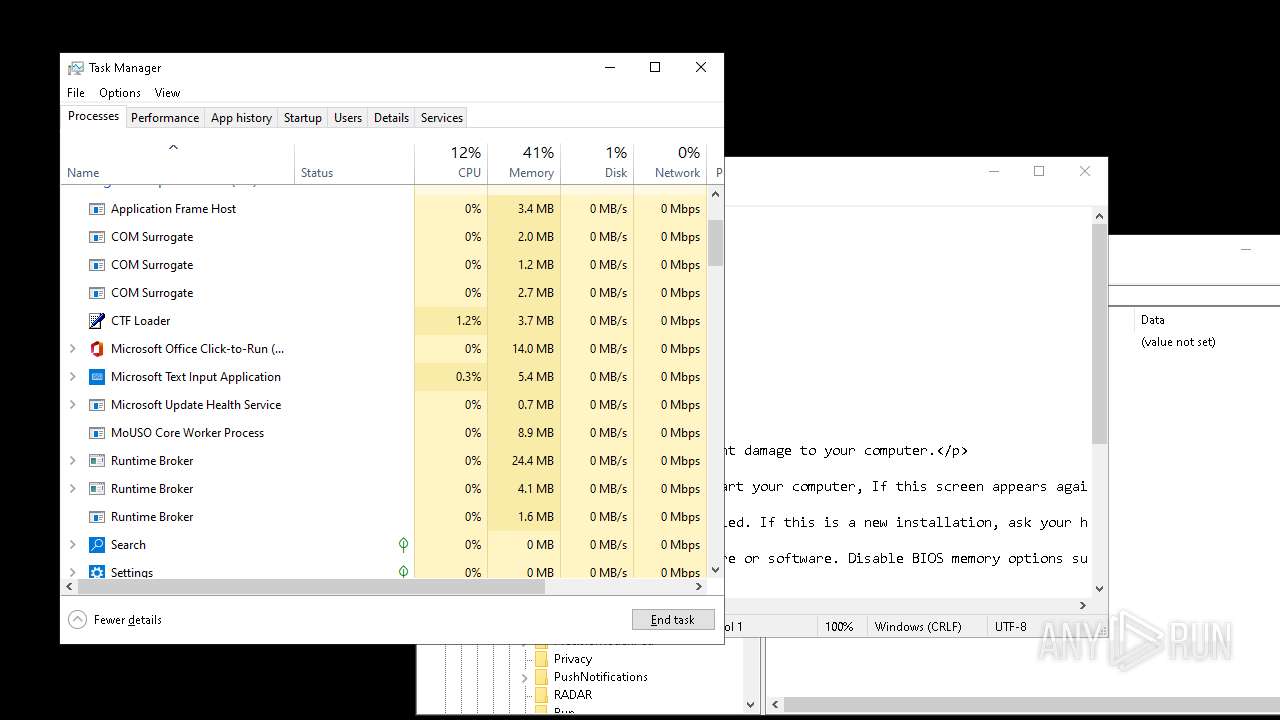
Task: Sort processes by Network column header
Action: 670,163
